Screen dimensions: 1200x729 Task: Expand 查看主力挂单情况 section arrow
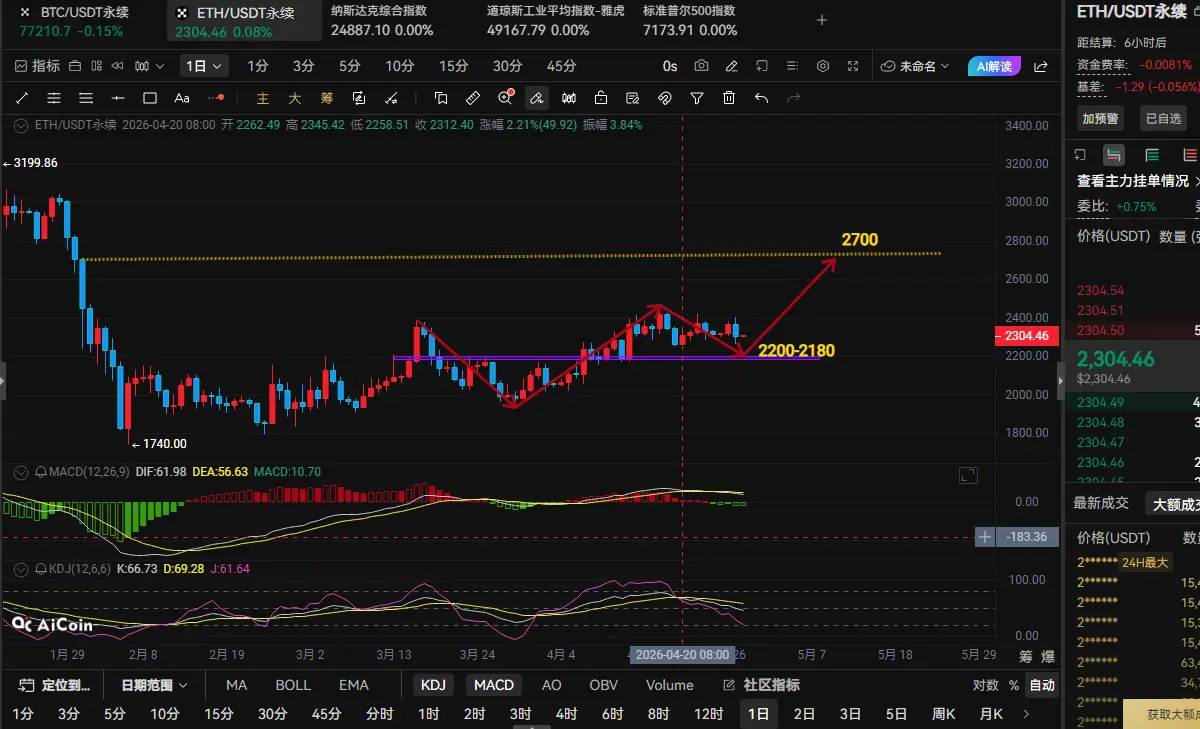tap(1198, 181)
